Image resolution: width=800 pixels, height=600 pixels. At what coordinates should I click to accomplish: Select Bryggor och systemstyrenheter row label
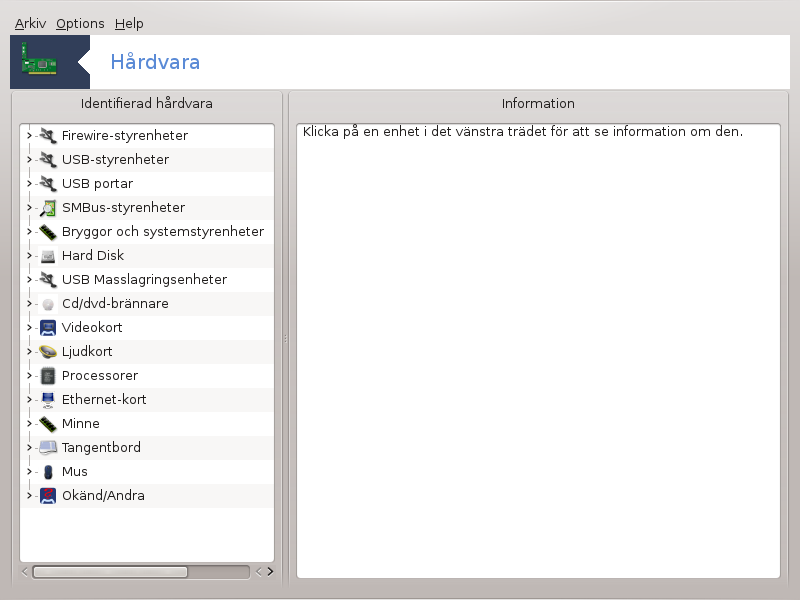[163, 232]
